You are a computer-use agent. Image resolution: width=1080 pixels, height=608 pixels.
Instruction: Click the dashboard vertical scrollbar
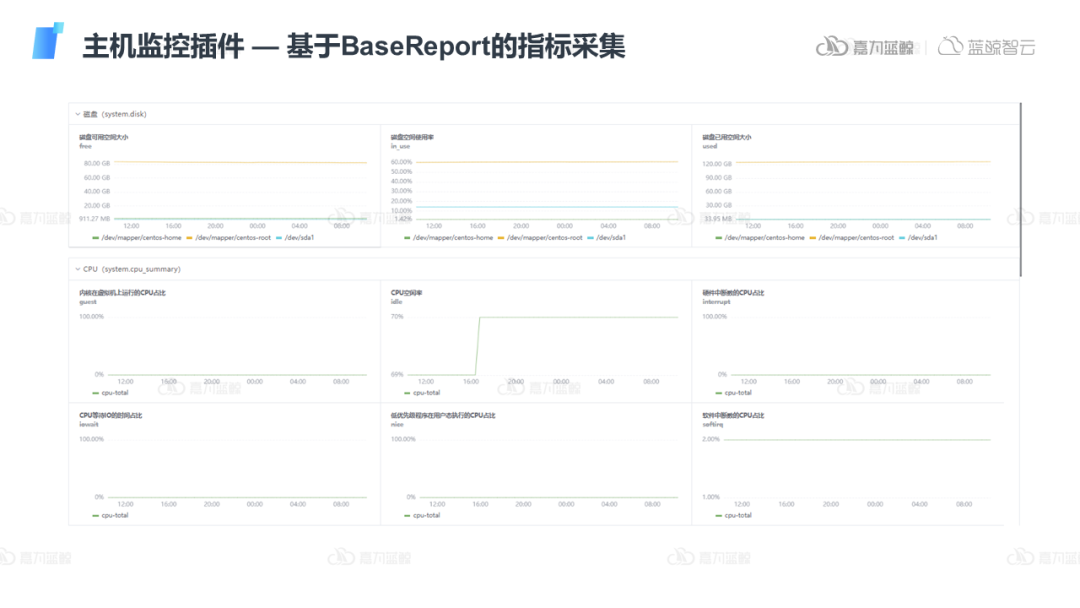pyautogui.click(x=1020, y=189)
